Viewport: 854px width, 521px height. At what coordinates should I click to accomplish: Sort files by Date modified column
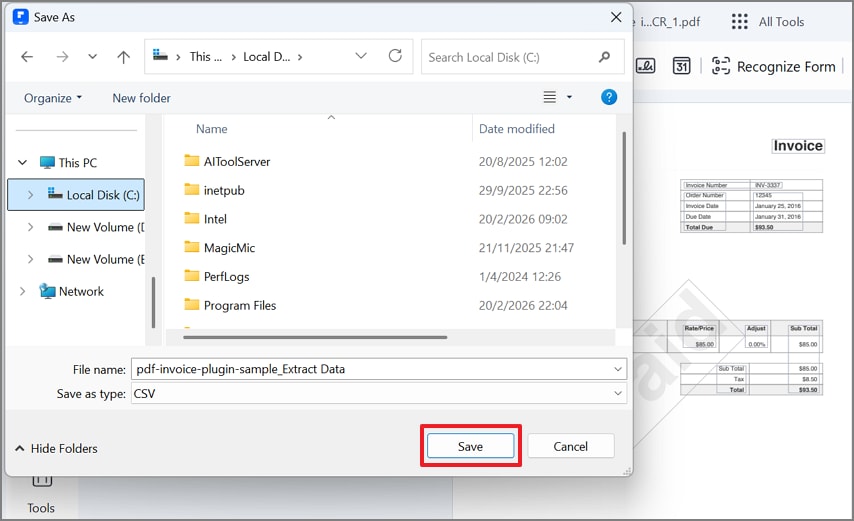(x=516, y=129)
